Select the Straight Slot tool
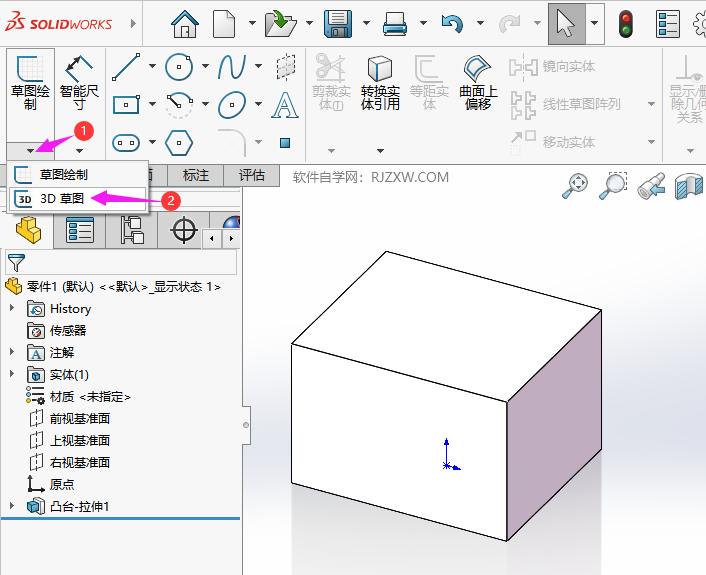706x575 pixels. [126, 143]
